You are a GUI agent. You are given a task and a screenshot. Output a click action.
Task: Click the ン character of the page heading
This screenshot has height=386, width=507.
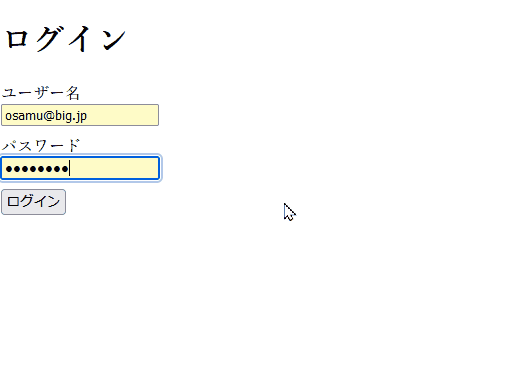[113, 39]
